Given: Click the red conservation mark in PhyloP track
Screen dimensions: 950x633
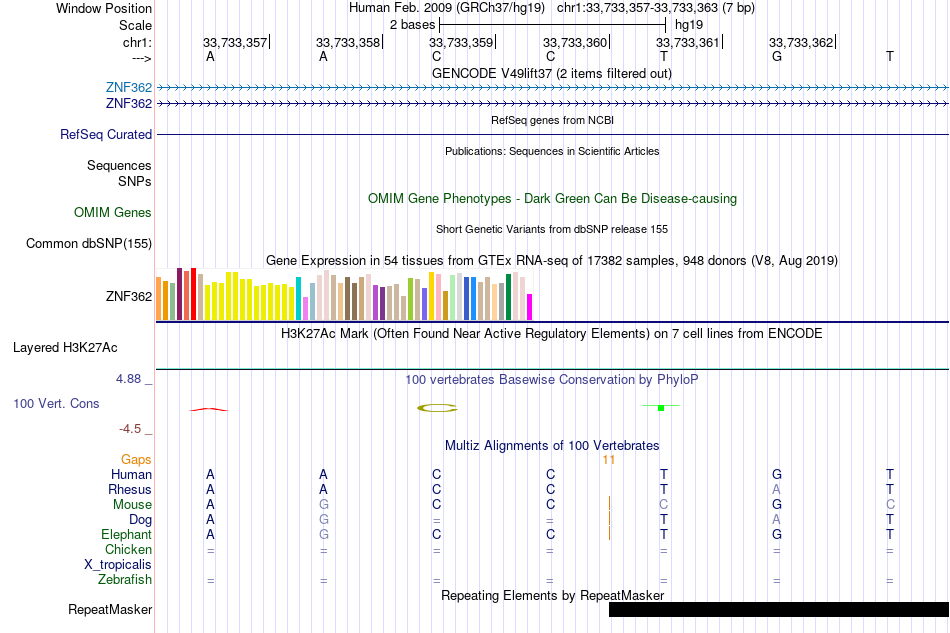Looking at the screenshot, I should tap(208, 409).
